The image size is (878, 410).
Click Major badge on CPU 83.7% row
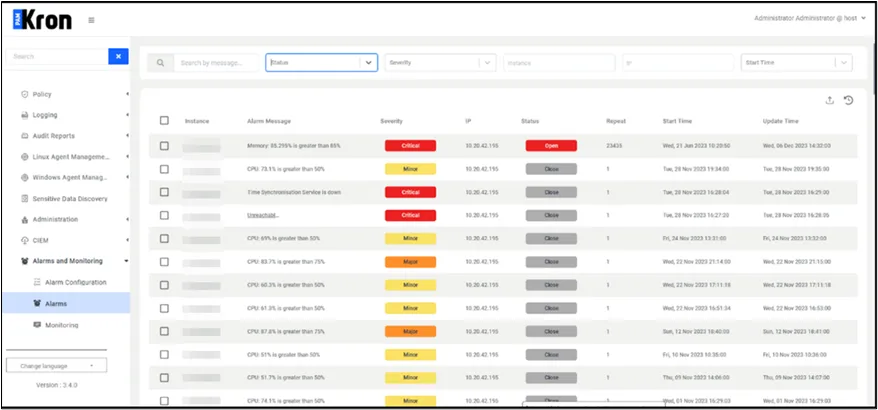410,262
